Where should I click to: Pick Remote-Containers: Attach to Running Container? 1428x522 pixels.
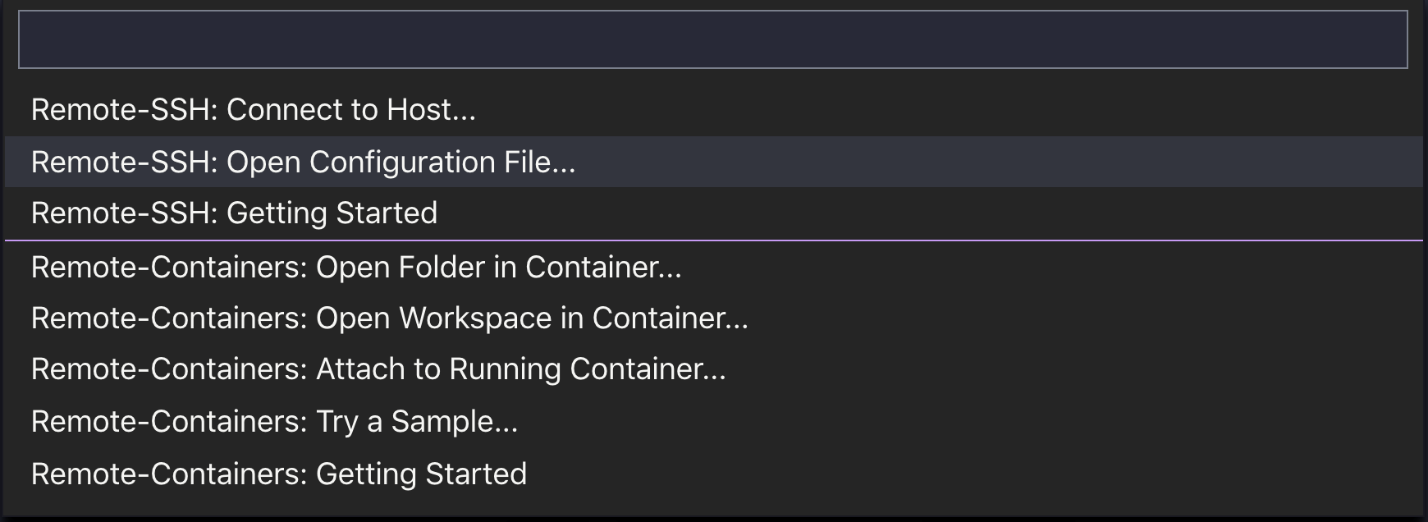[x=379, y=369]
